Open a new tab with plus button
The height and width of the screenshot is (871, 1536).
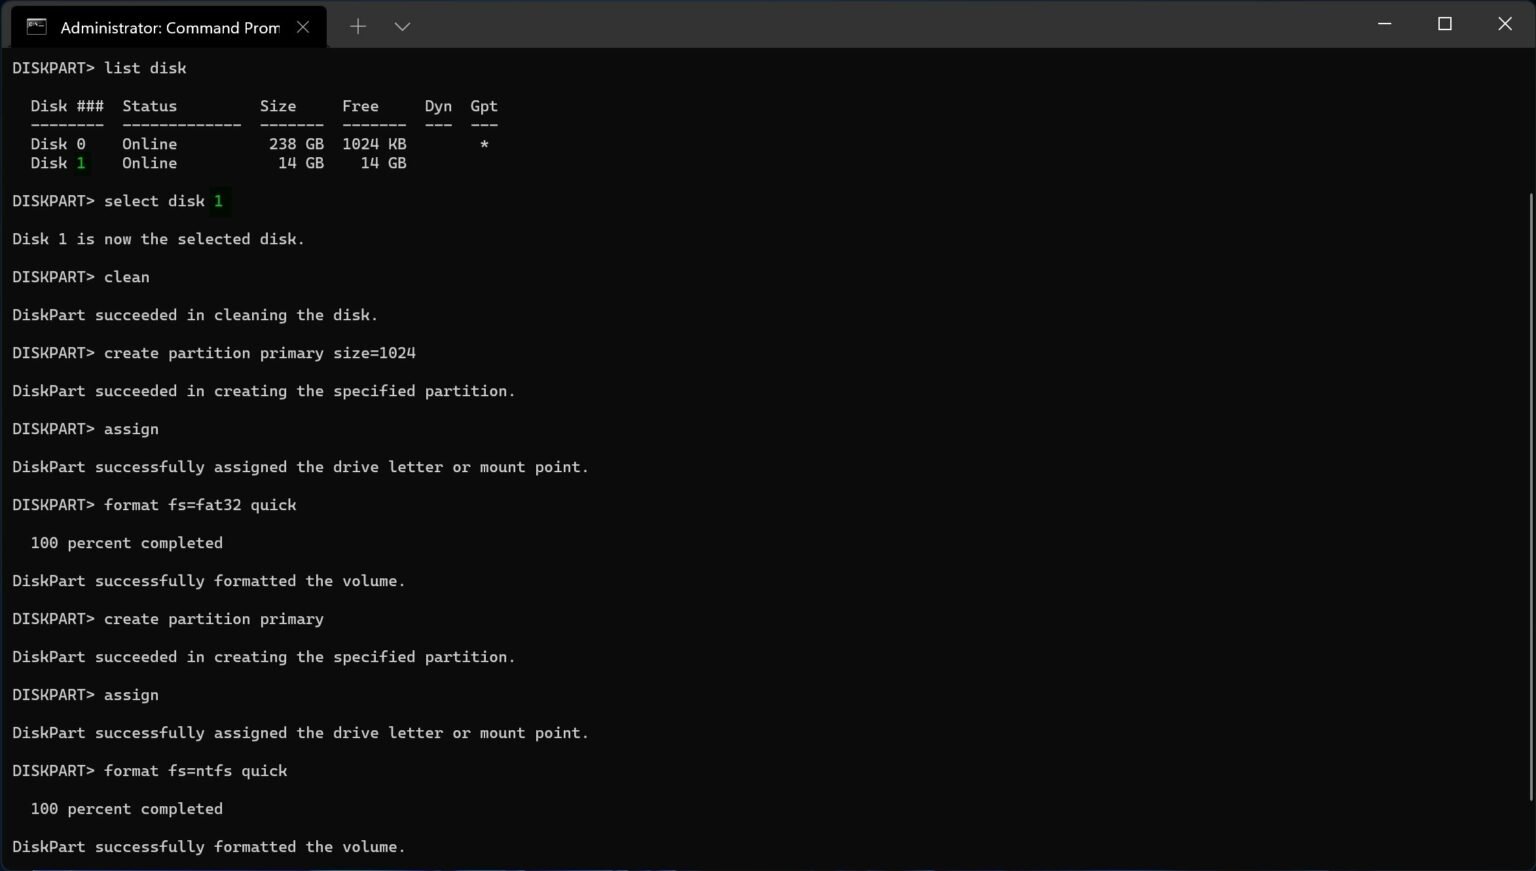pyautogui.click(x=357, y=27)
